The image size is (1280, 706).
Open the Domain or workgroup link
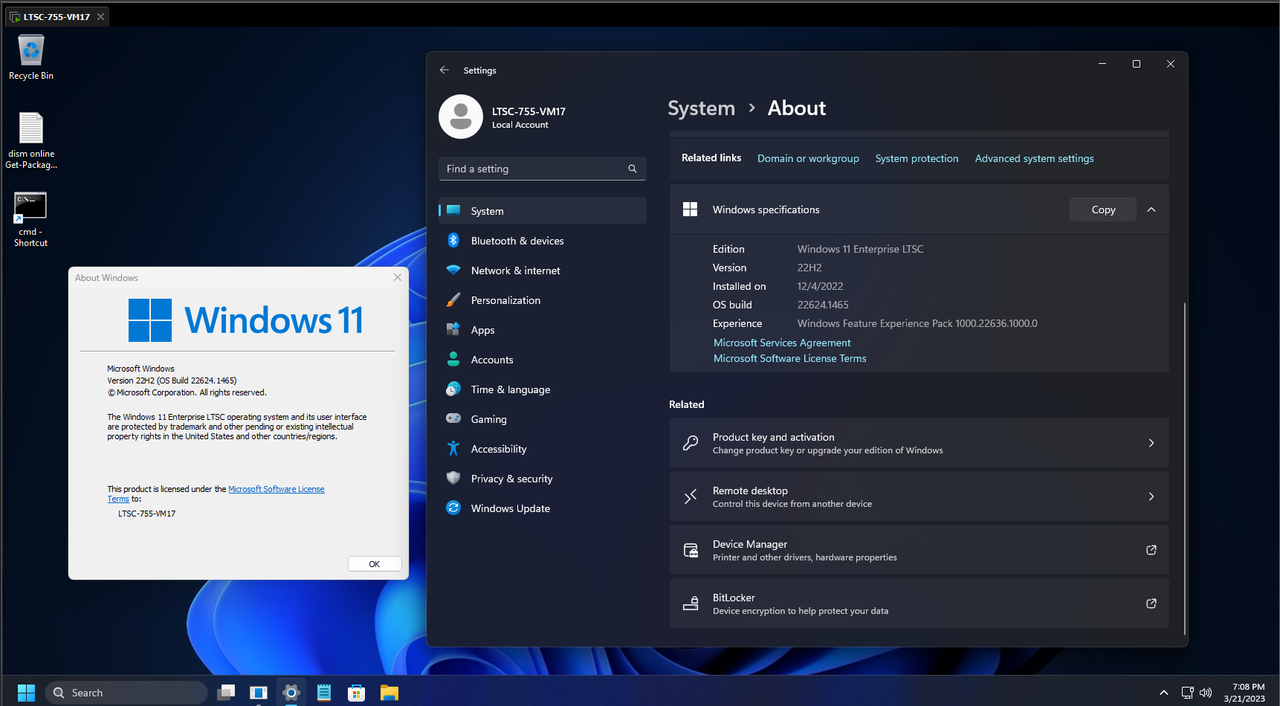point(808,159)
